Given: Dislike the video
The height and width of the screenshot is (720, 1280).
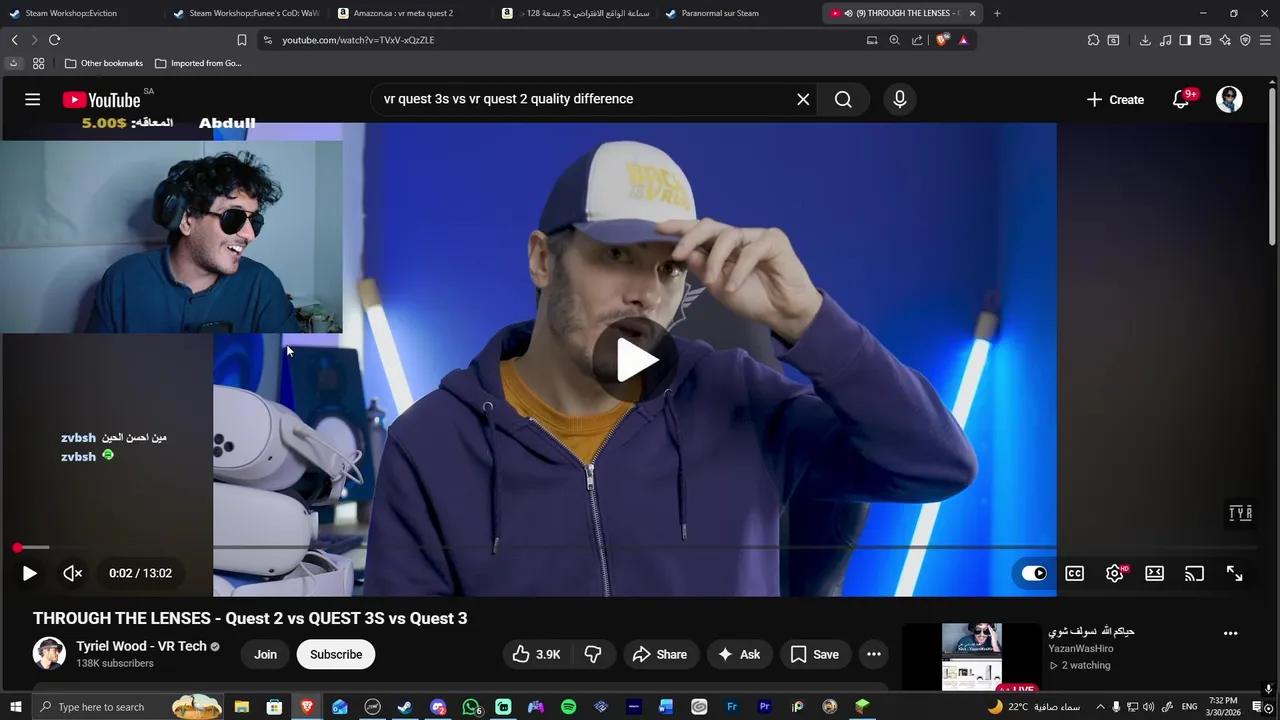Looking at the screenshot, I should 593,654.
